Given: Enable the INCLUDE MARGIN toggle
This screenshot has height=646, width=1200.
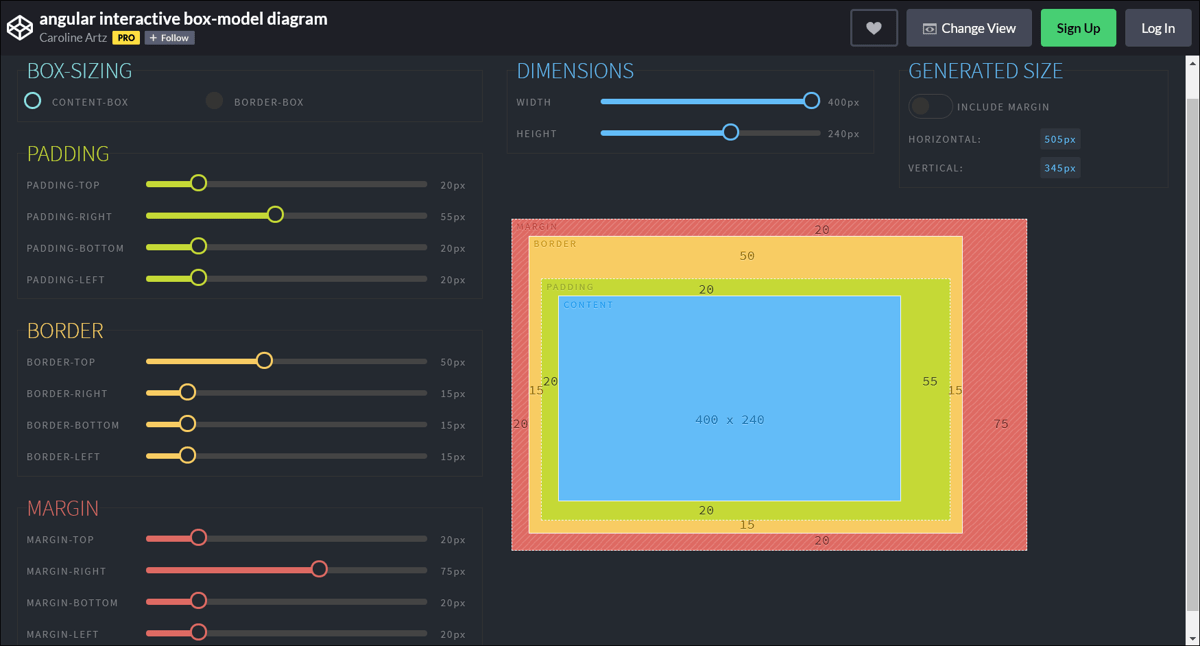Looking at the screenshot, I should [930, 106].
